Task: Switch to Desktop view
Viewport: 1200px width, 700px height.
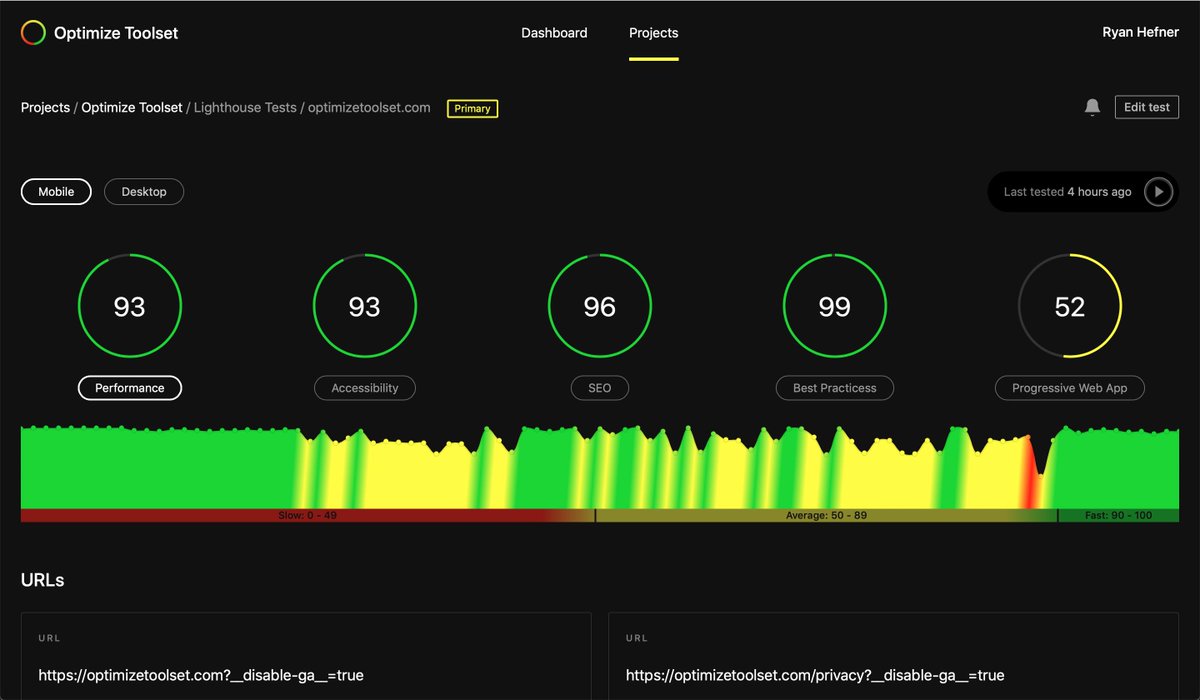Action: point(143,191)
